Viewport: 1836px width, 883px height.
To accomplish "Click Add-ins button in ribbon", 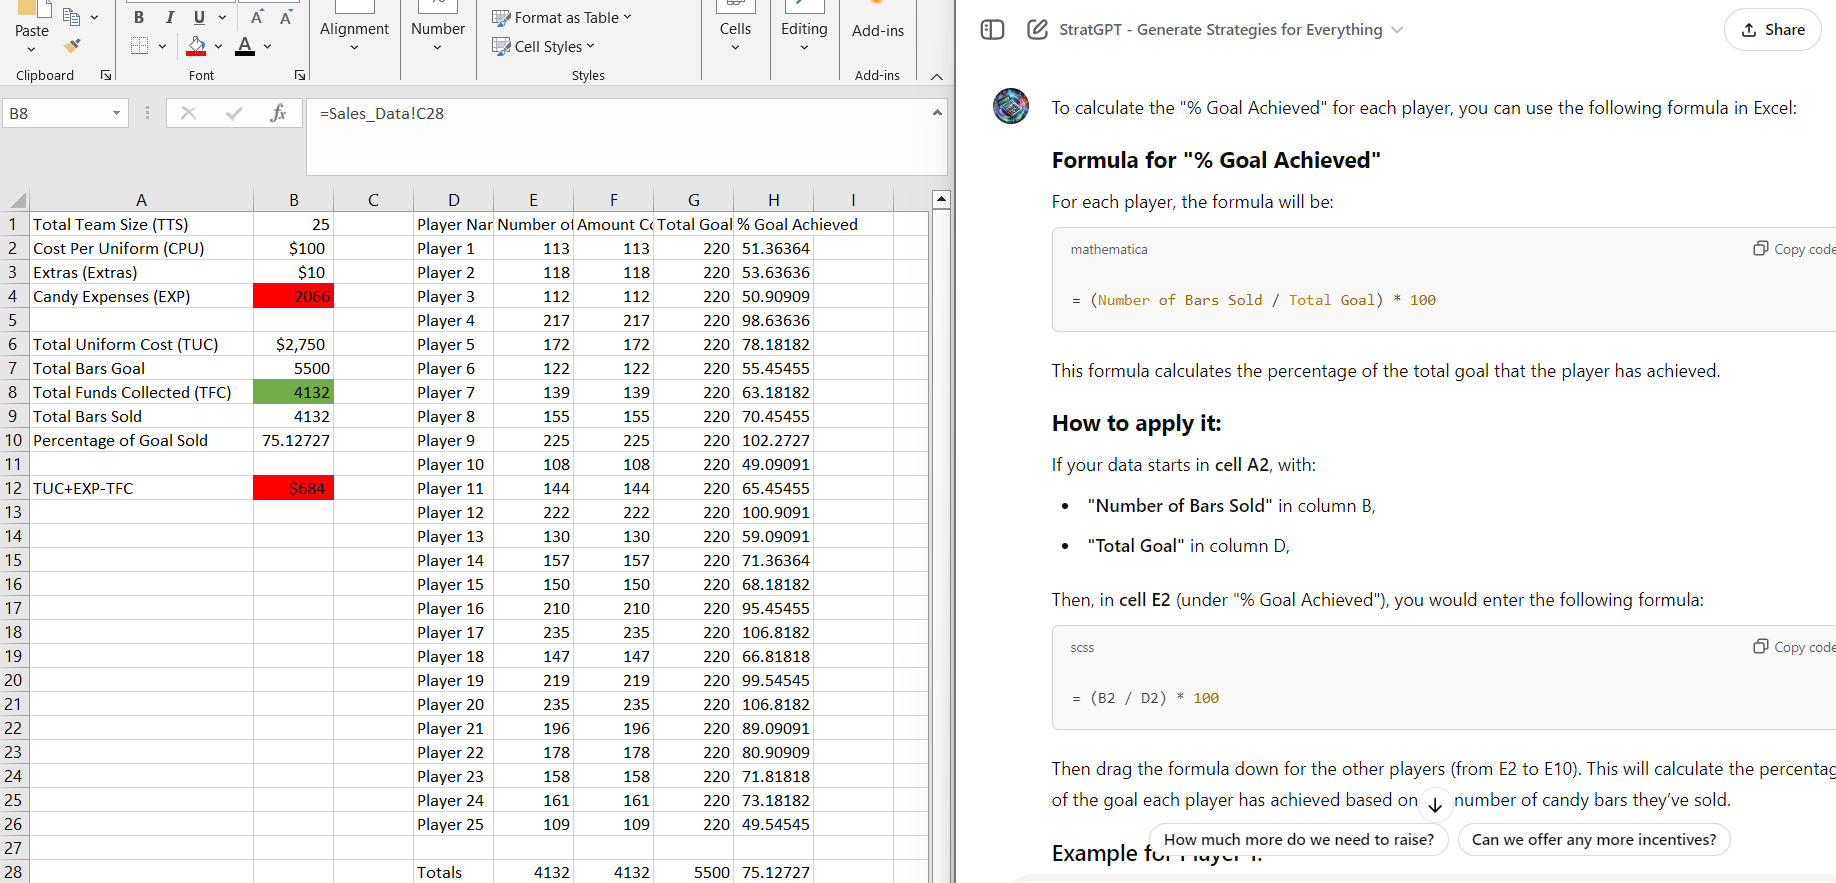I will [878, 30].
